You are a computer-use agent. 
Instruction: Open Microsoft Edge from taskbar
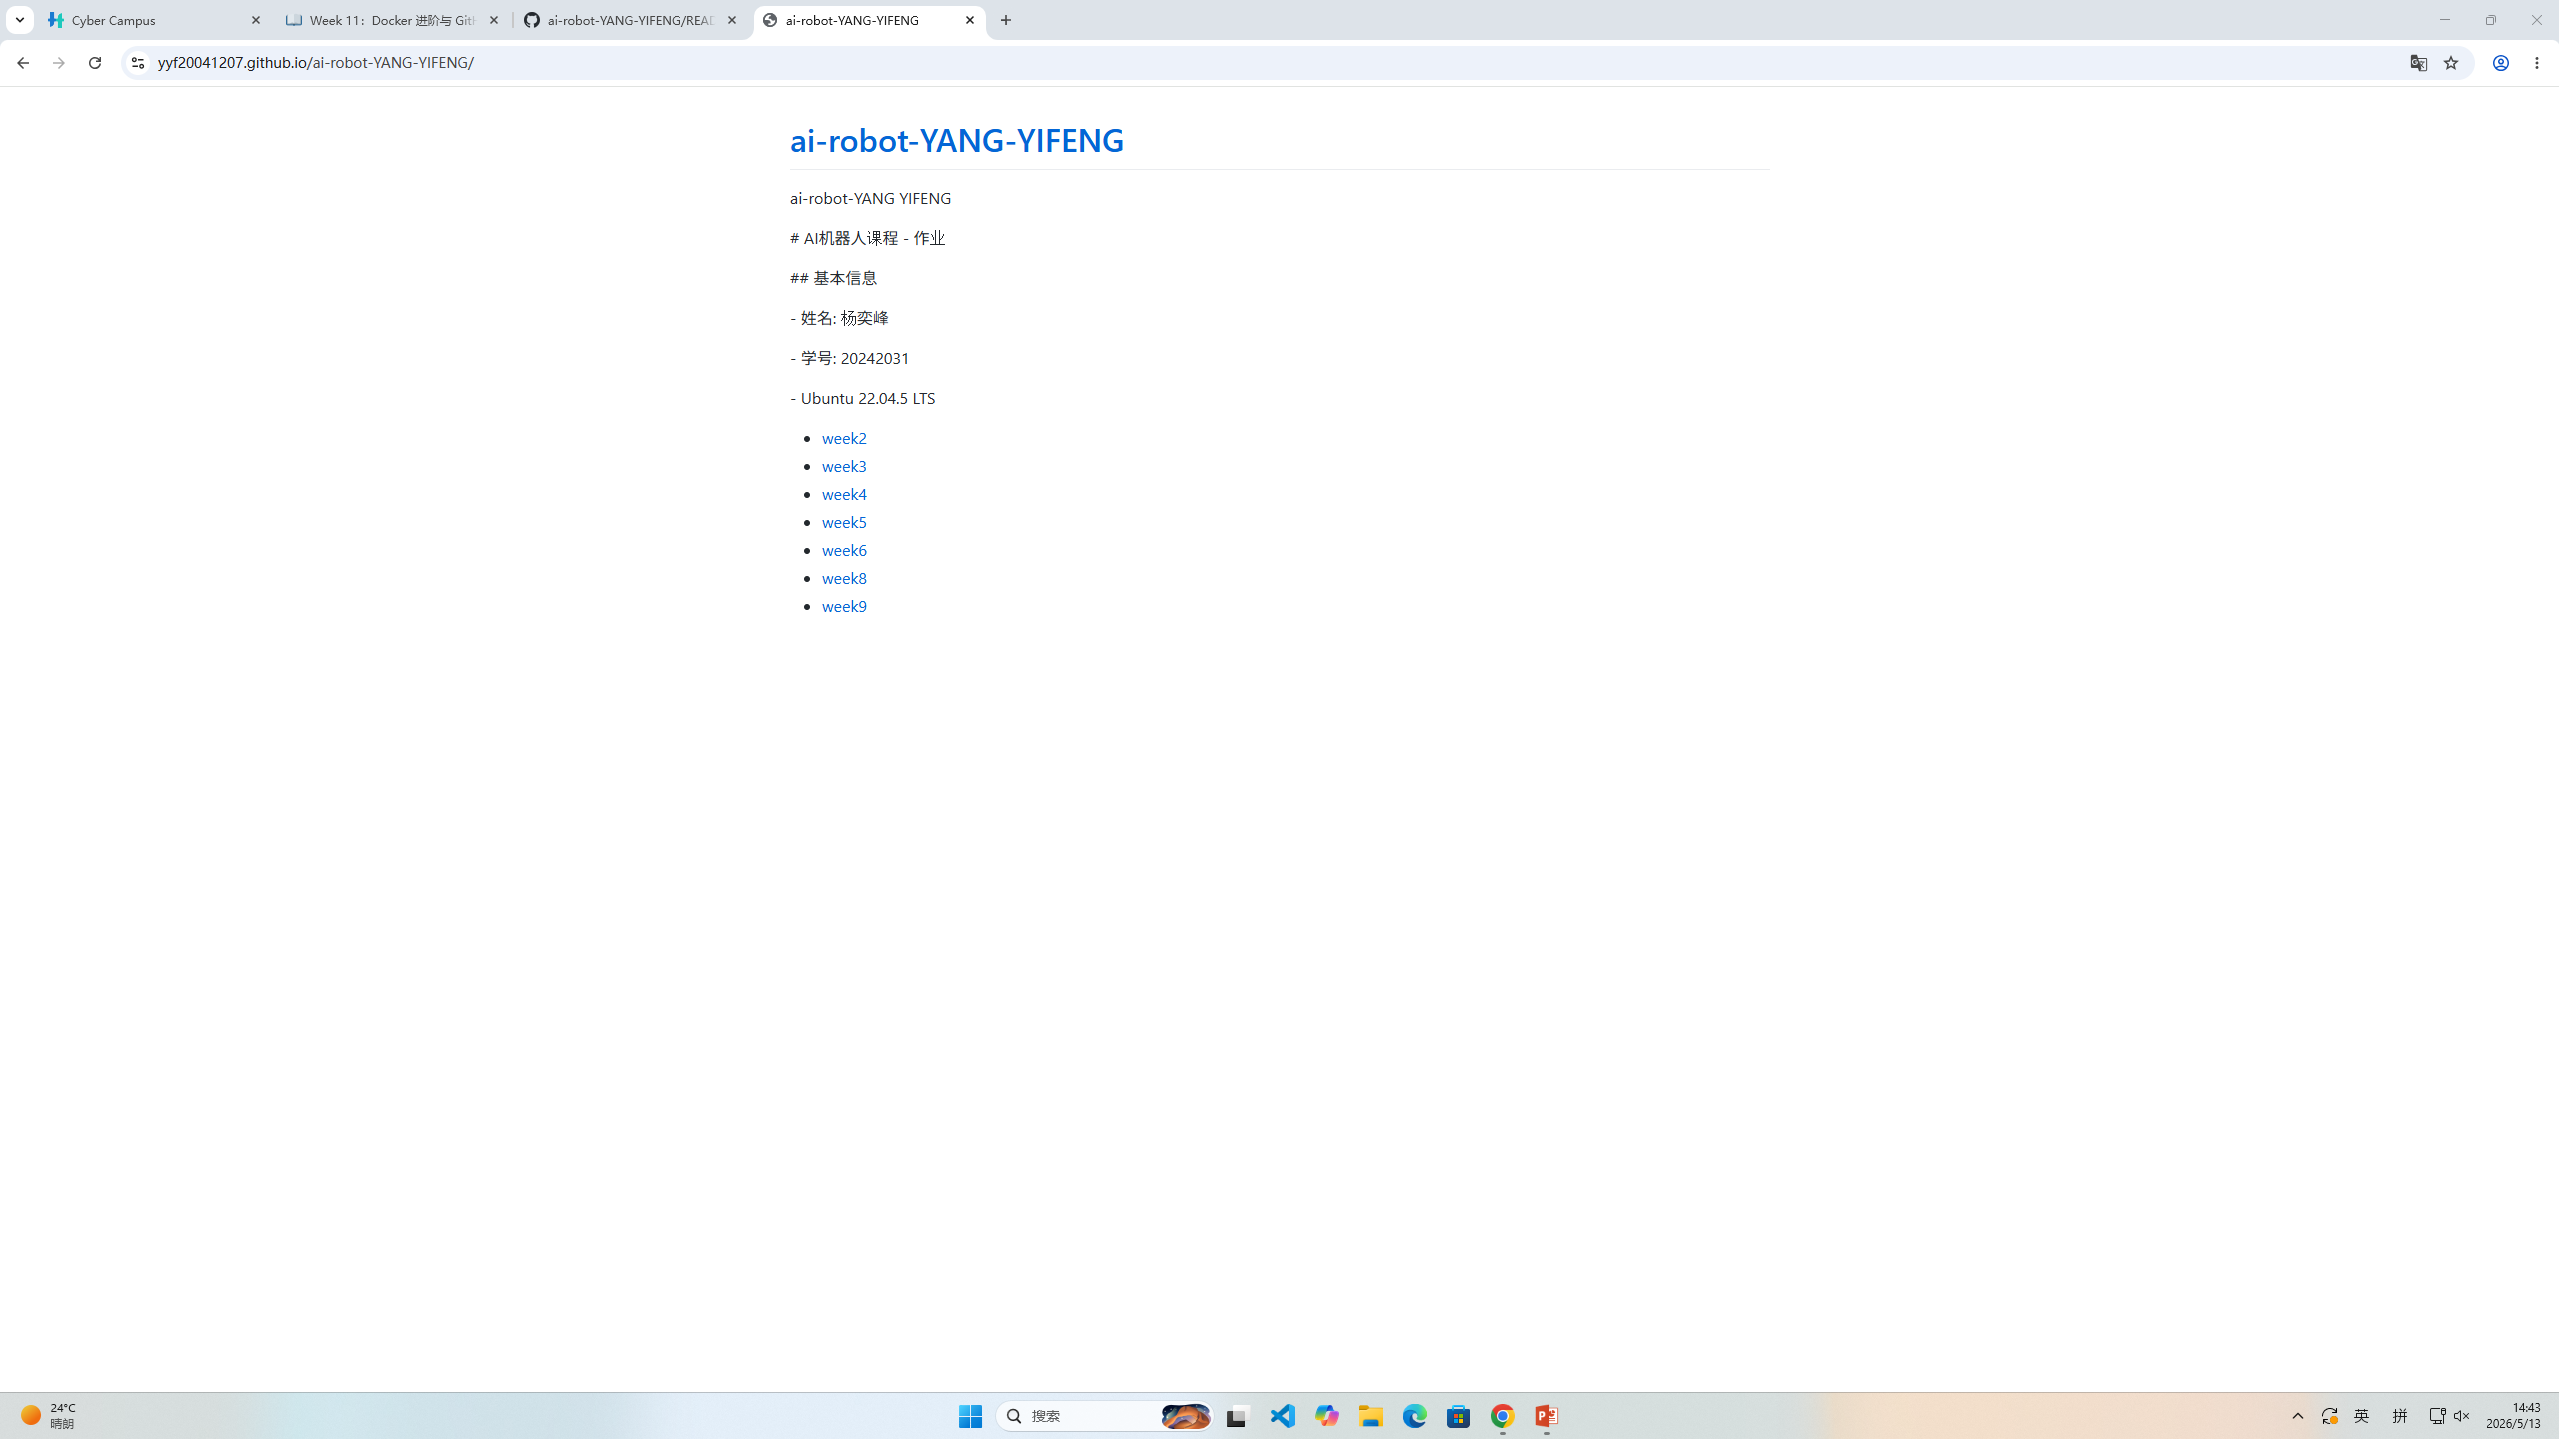click(x=1414, y=1416)
